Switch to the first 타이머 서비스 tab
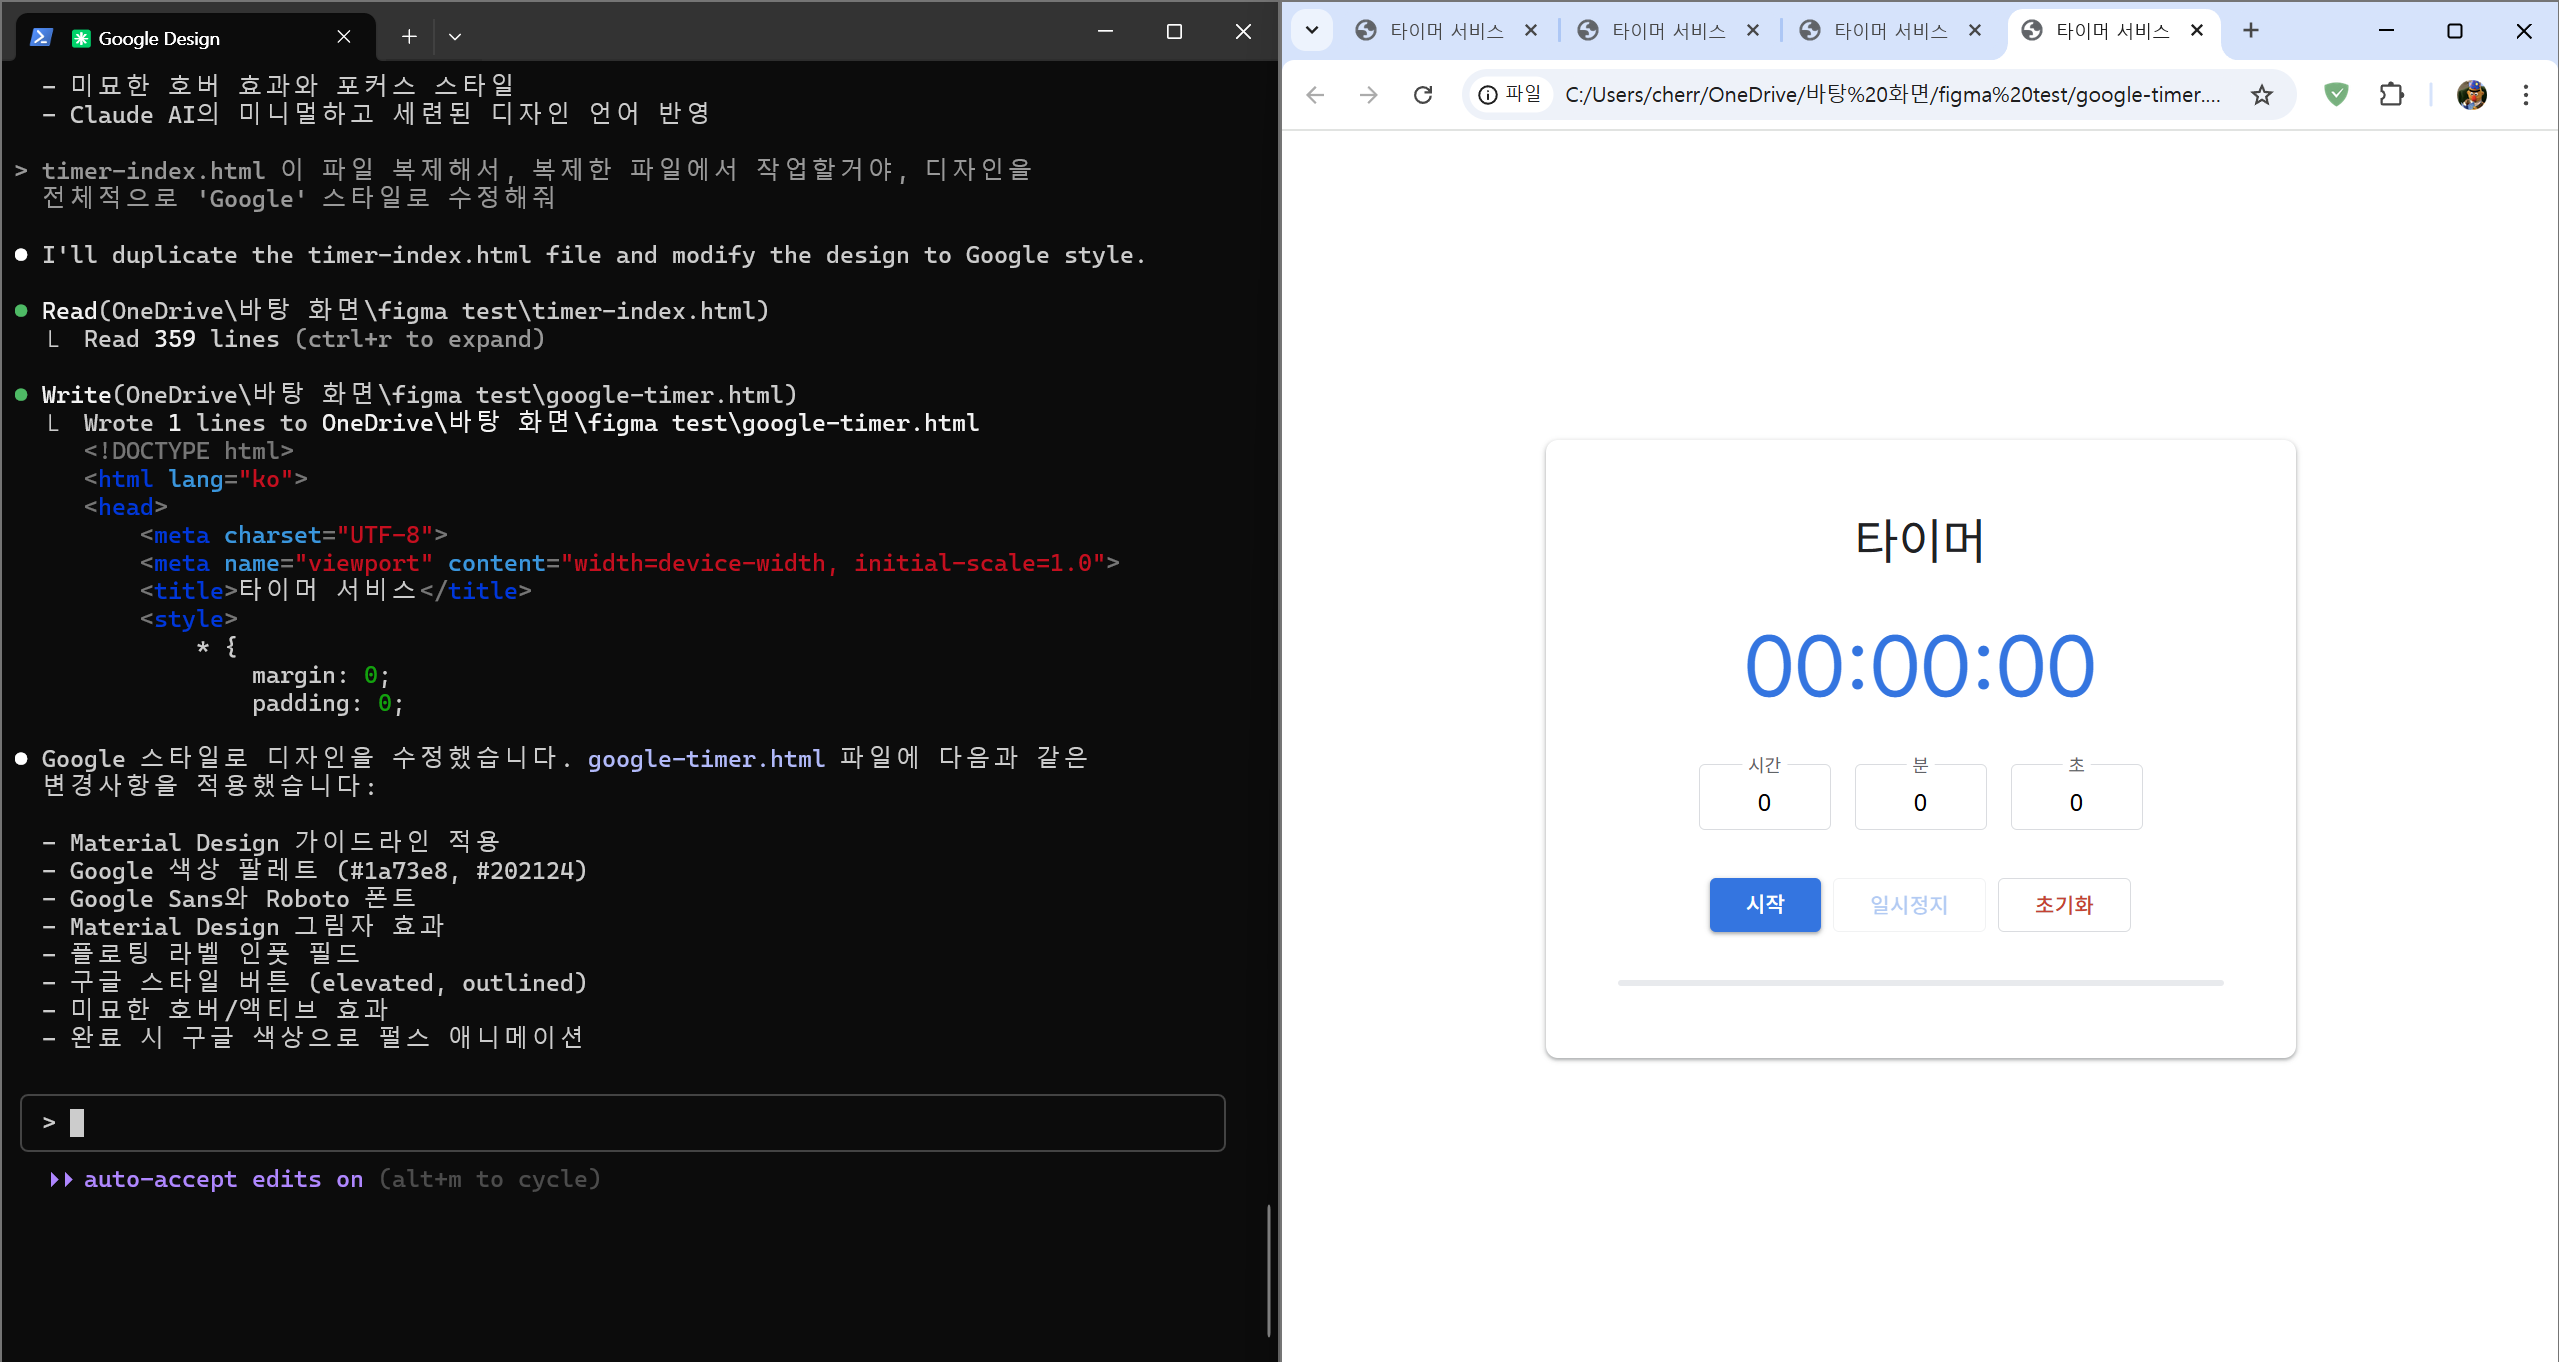 (x=1445, y=31)
